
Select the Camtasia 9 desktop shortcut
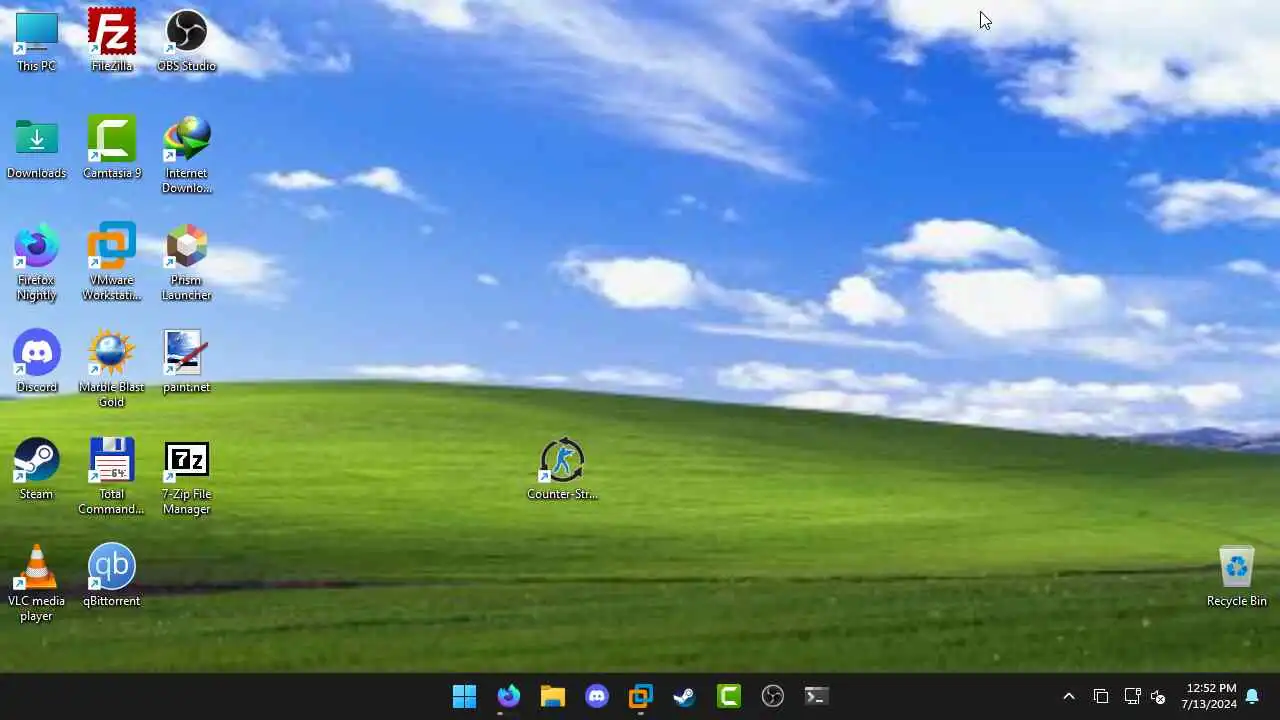point(111,148)
